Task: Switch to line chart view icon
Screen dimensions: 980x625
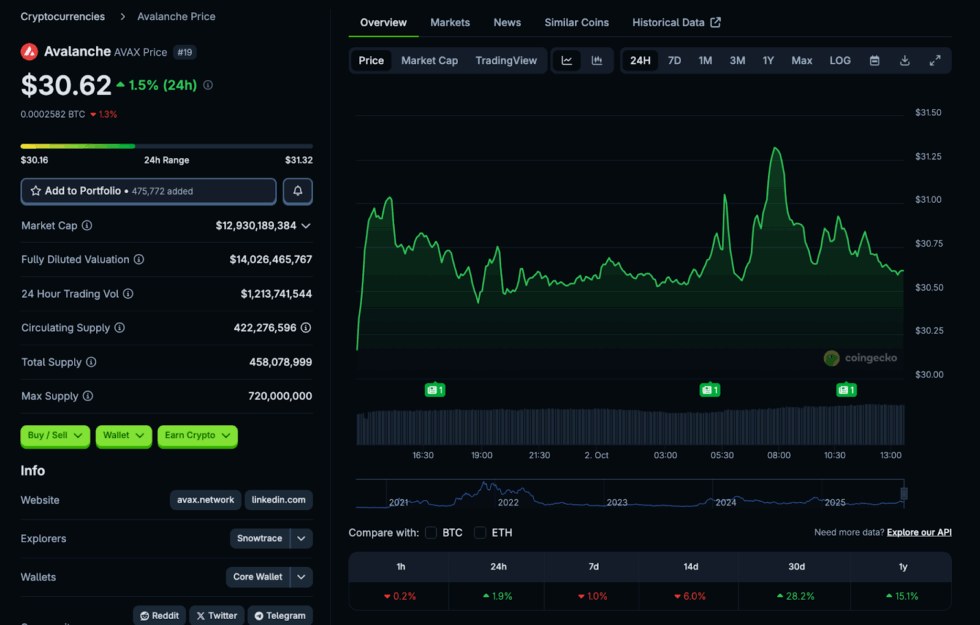Action: click(x=567, y=61)
